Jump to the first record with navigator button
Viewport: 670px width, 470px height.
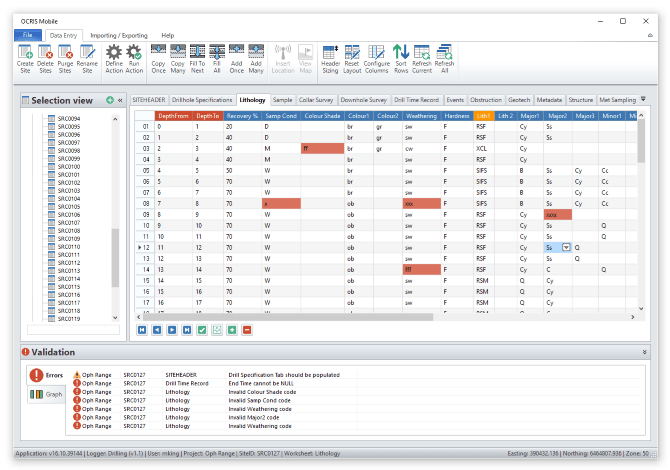(x=142, y=329)
